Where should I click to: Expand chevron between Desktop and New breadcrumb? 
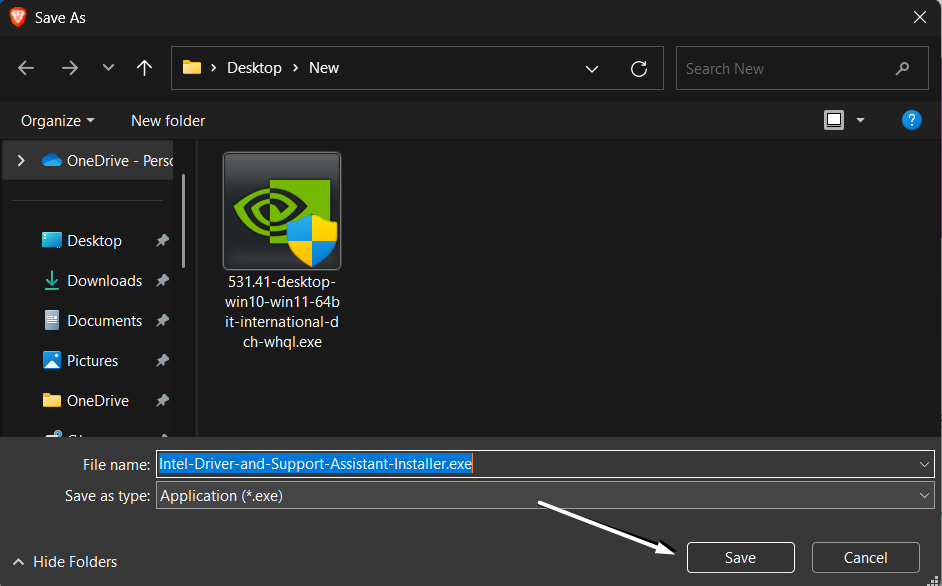[296, 68]
